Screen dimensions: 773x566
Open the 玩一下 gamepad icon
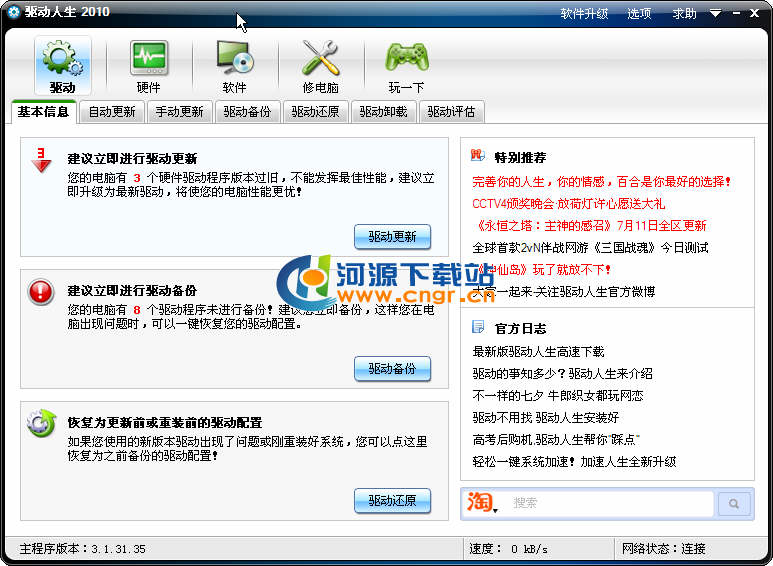pyautogui.click(x=407, y=66)
